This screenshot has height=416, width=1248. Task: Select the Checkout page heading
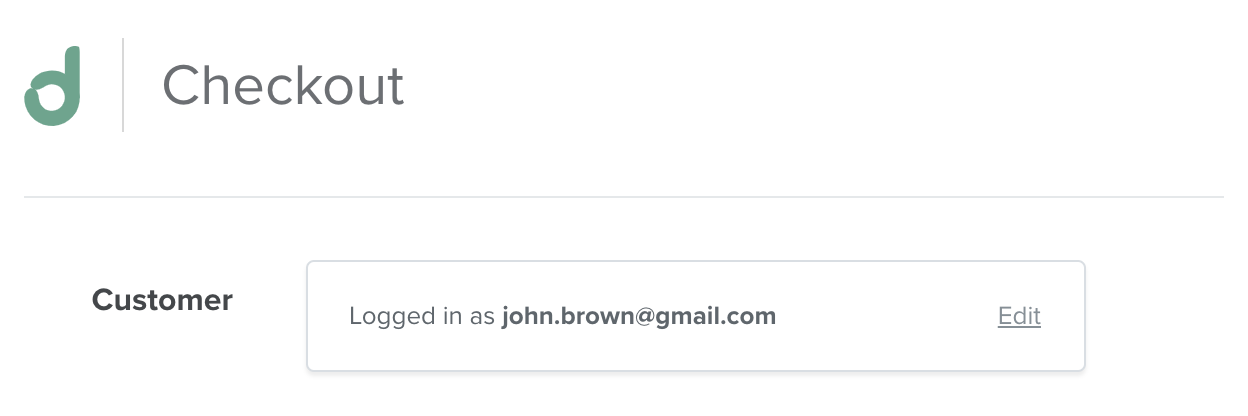[283, 86]
